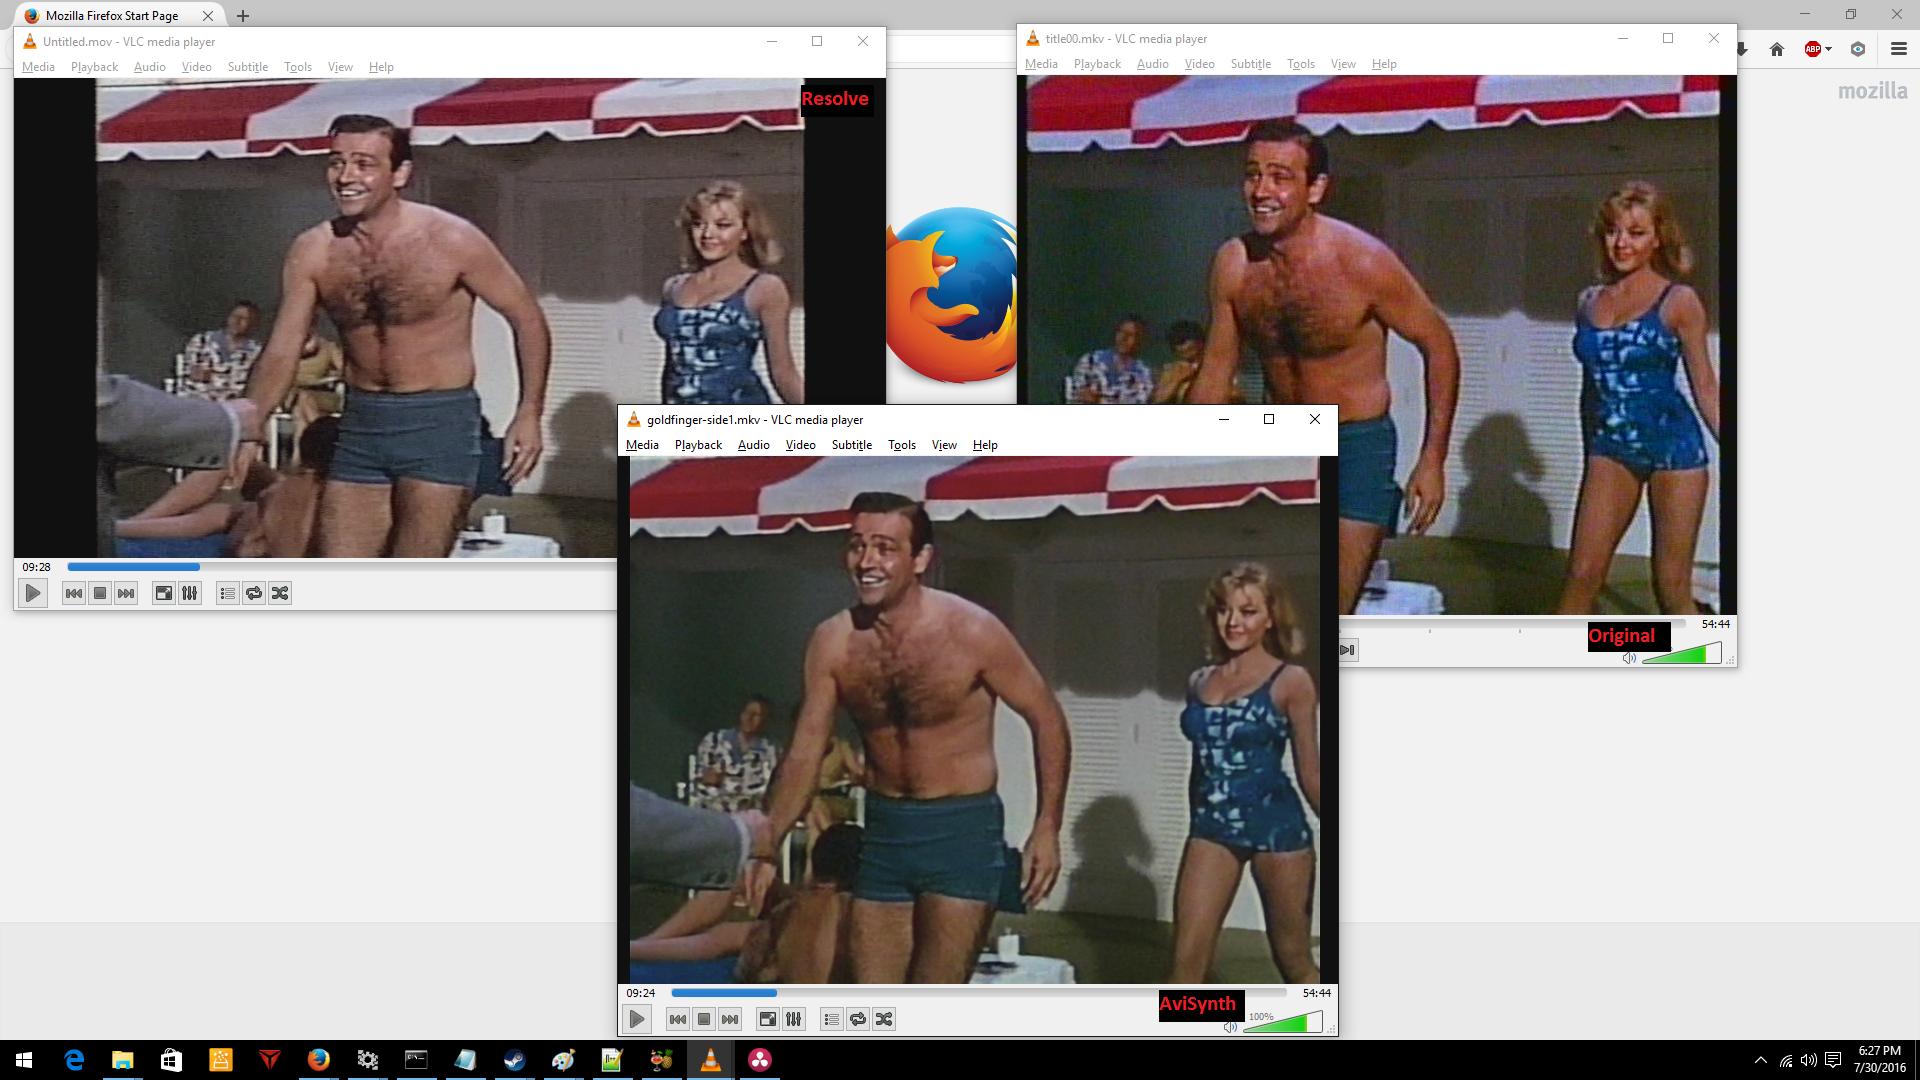Click VLC cone icon in taskbar
The height and width of the screenshot is (1080, 1920).
pyautogui.click(x=710, y=1060)
